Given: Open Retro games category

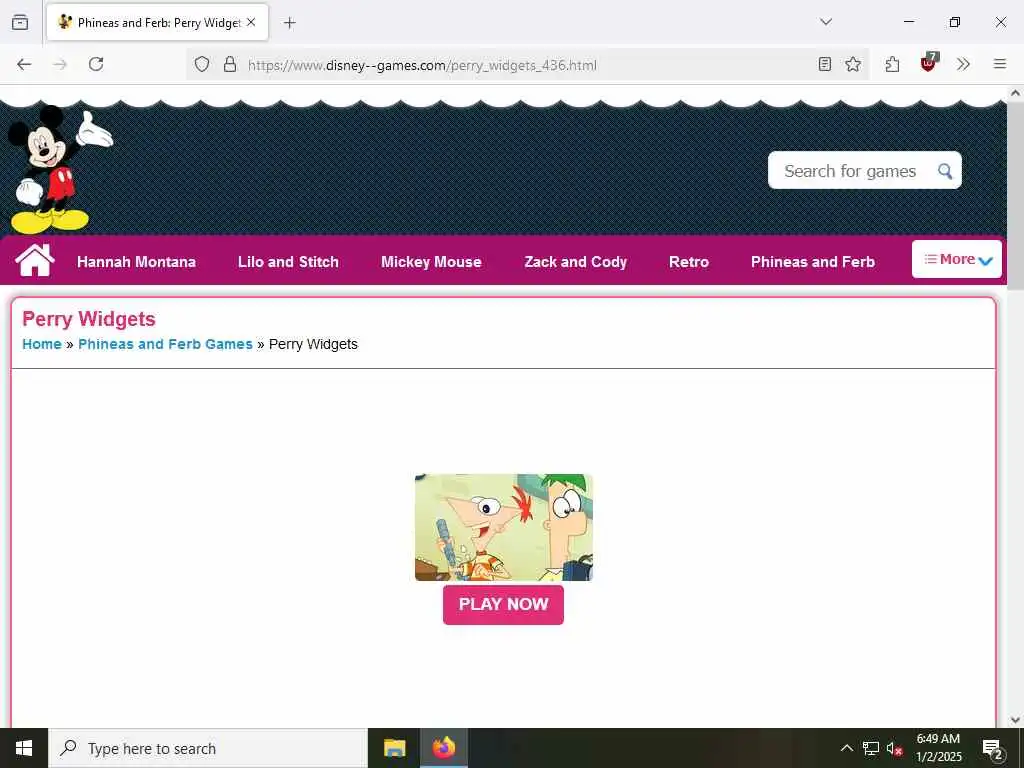Looking at the screenshot, I should (689, 262).
